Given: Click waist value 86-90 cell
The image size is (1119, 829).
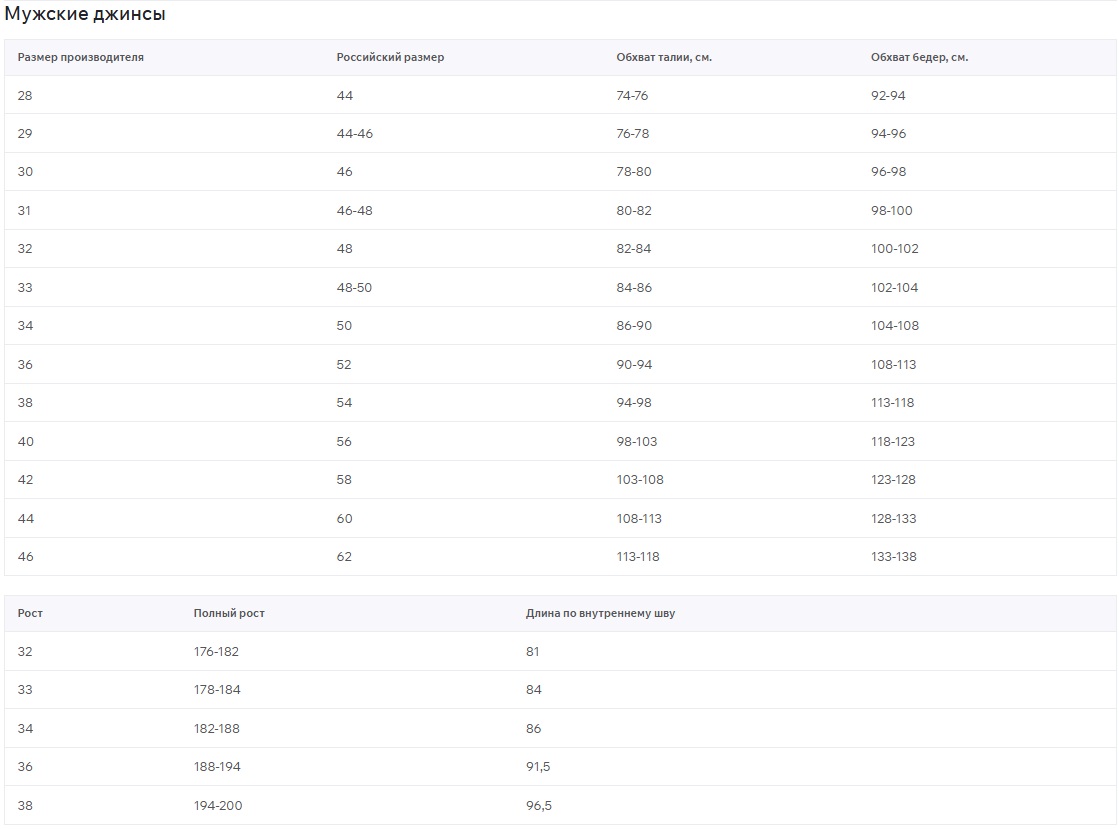Looking at the screenshot, I should (634, 325).
